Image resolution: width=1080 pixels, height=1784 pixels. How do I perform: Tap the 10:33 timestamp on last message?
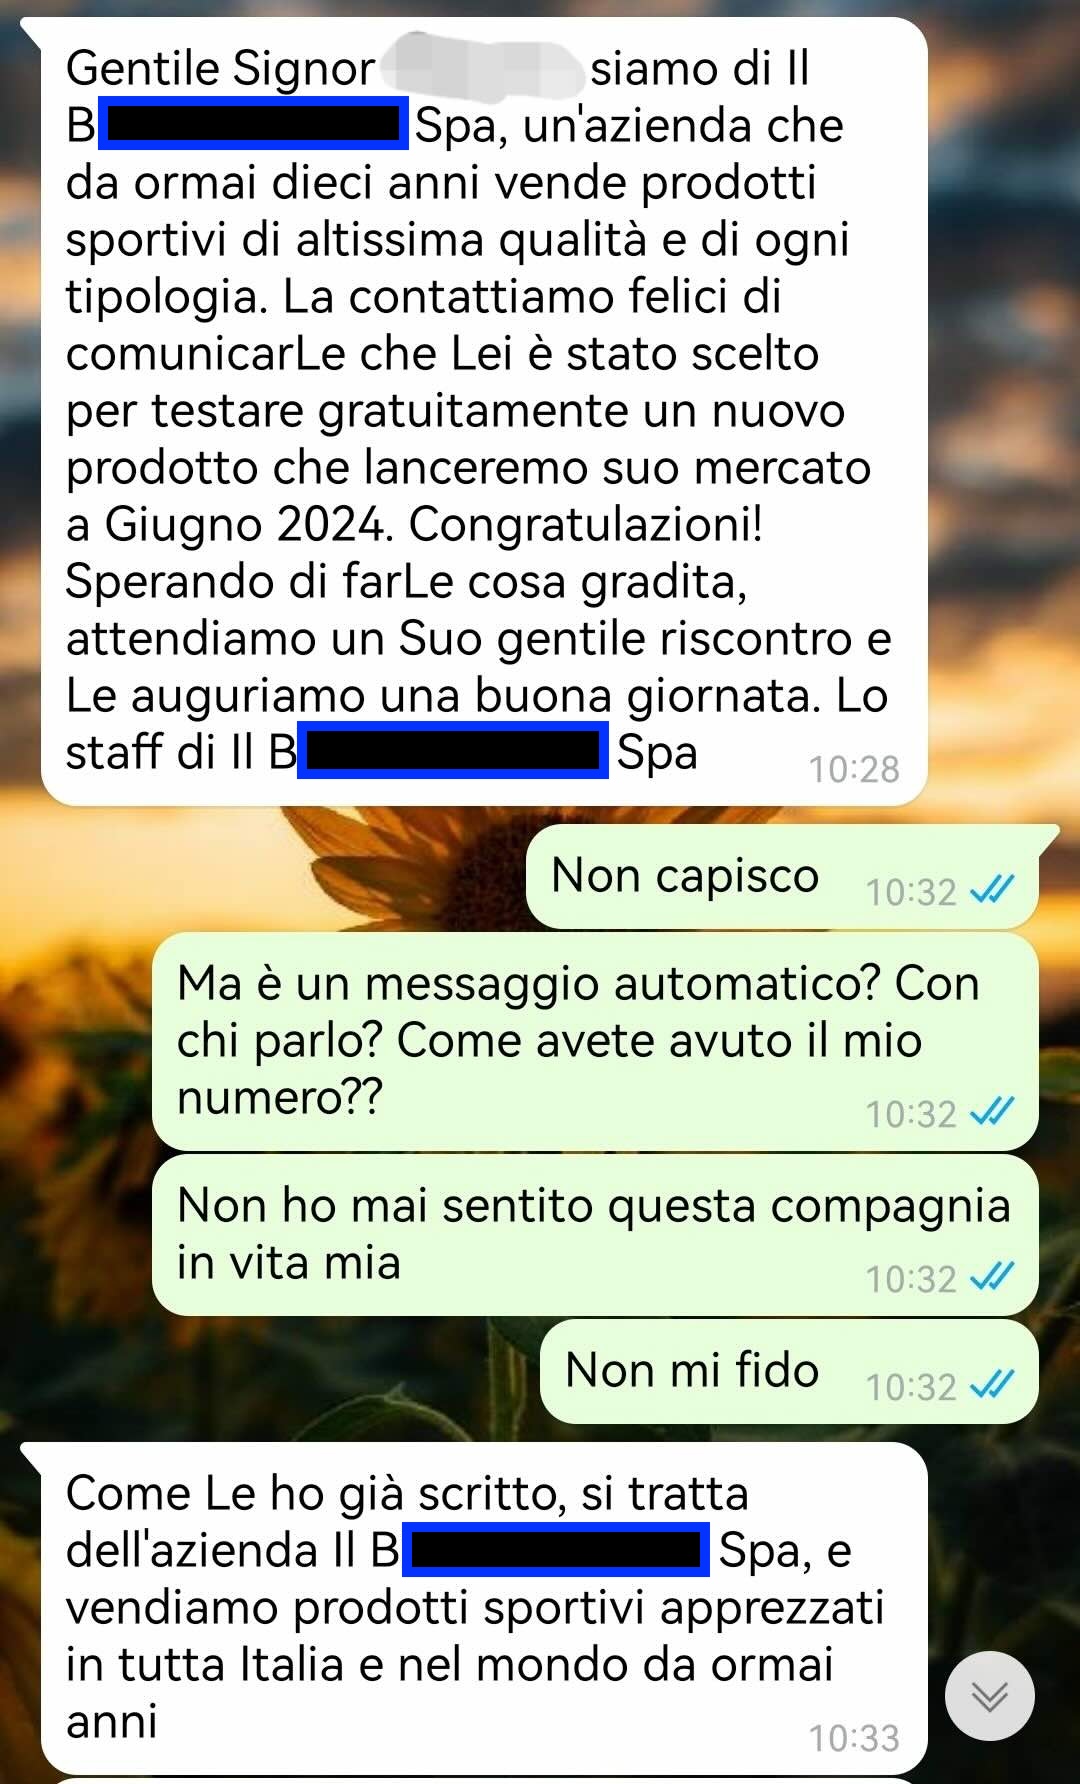point(854,1738)
